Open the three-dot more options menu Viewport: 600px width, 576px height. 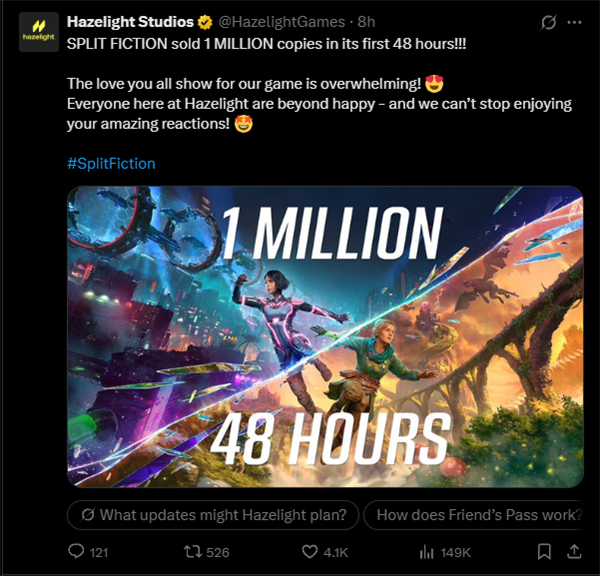[574, 22]
